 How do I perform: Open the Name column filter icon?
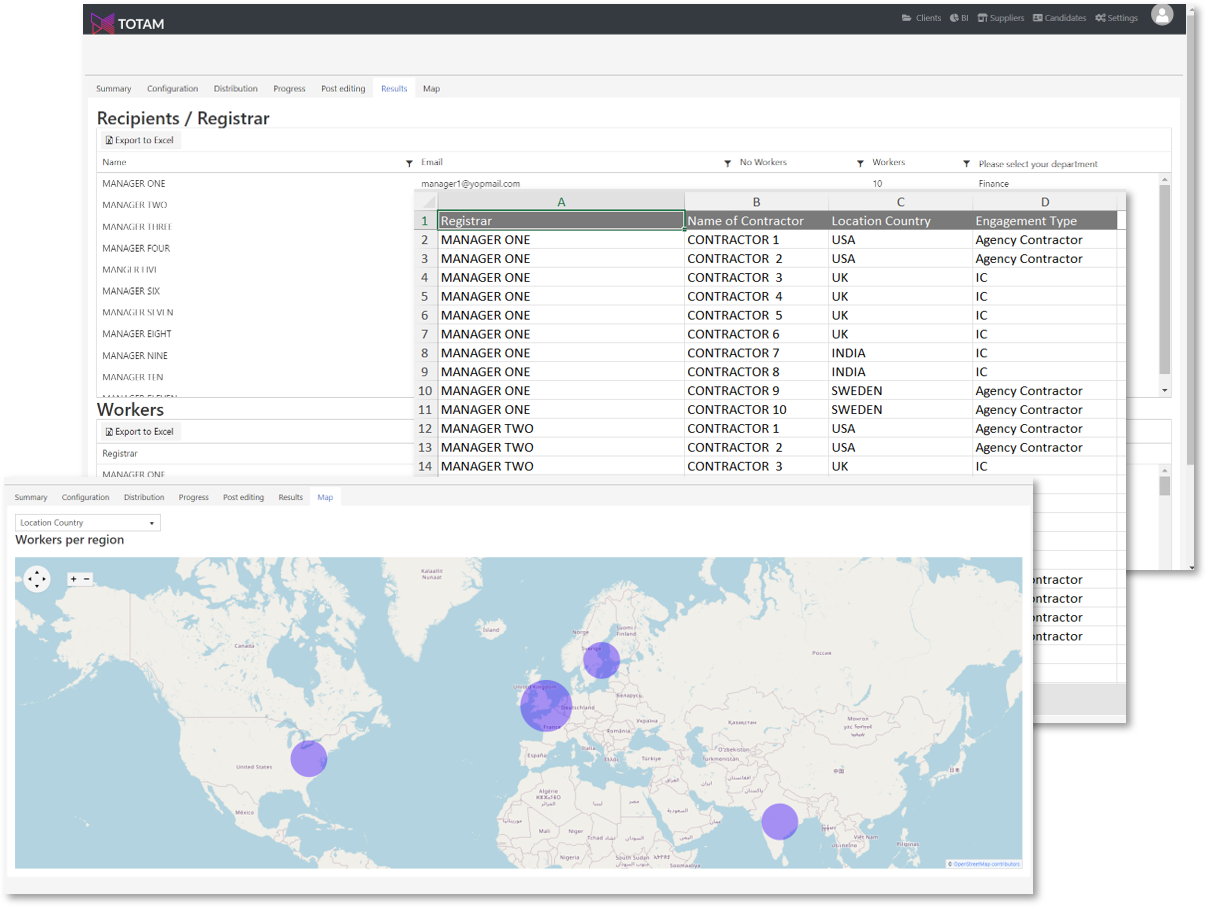(409, 163)
